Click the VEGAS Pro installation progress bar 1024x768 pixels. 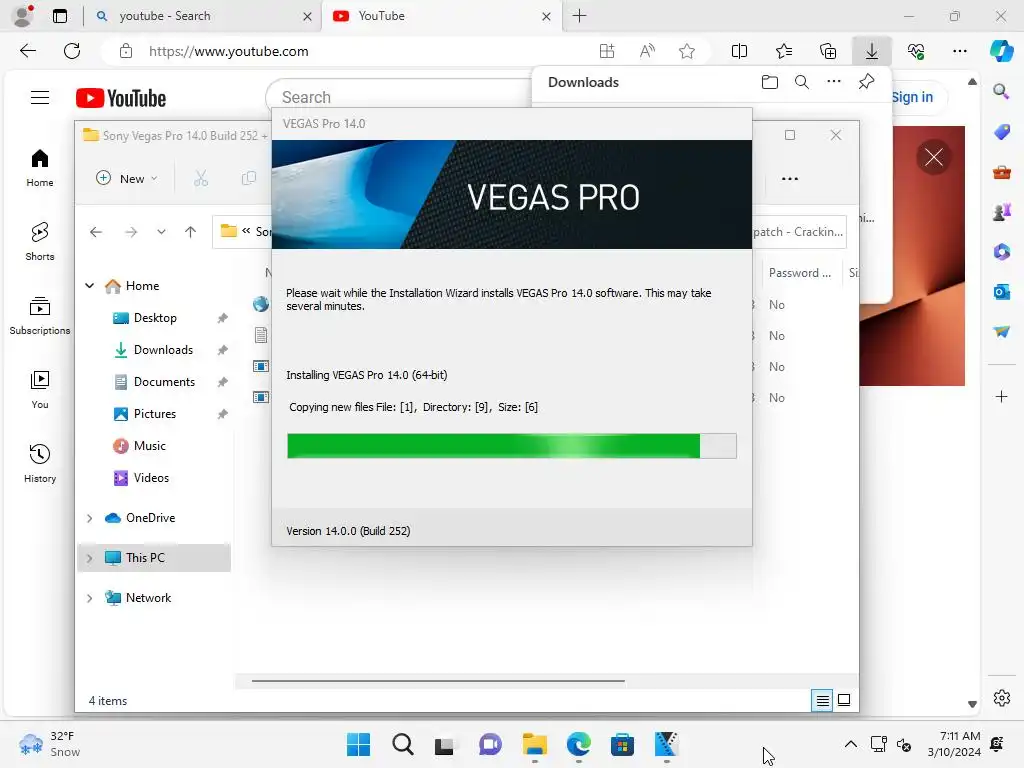point(512,445)
